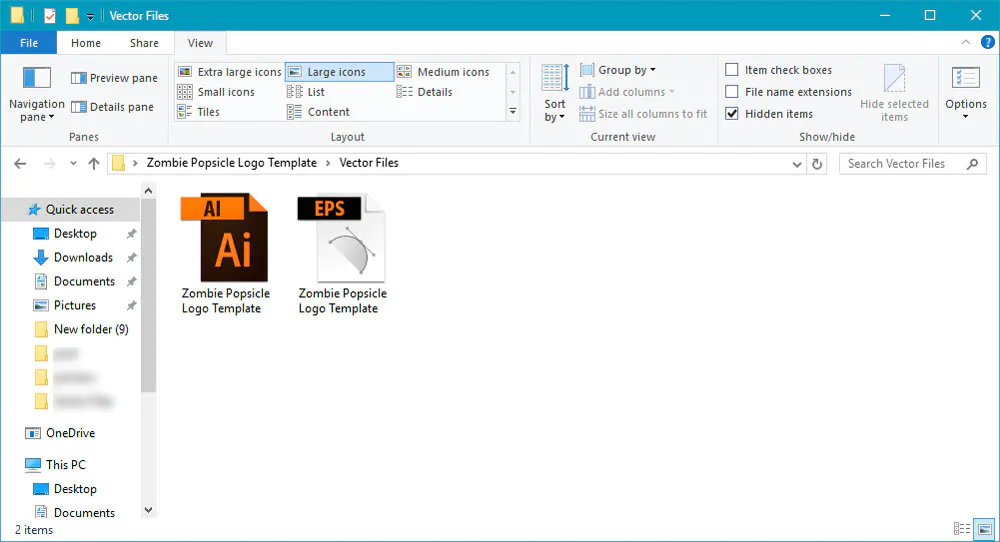Click the pin icon beside Pictures
Screen dimensions: 1000x542
coord(131,305)
